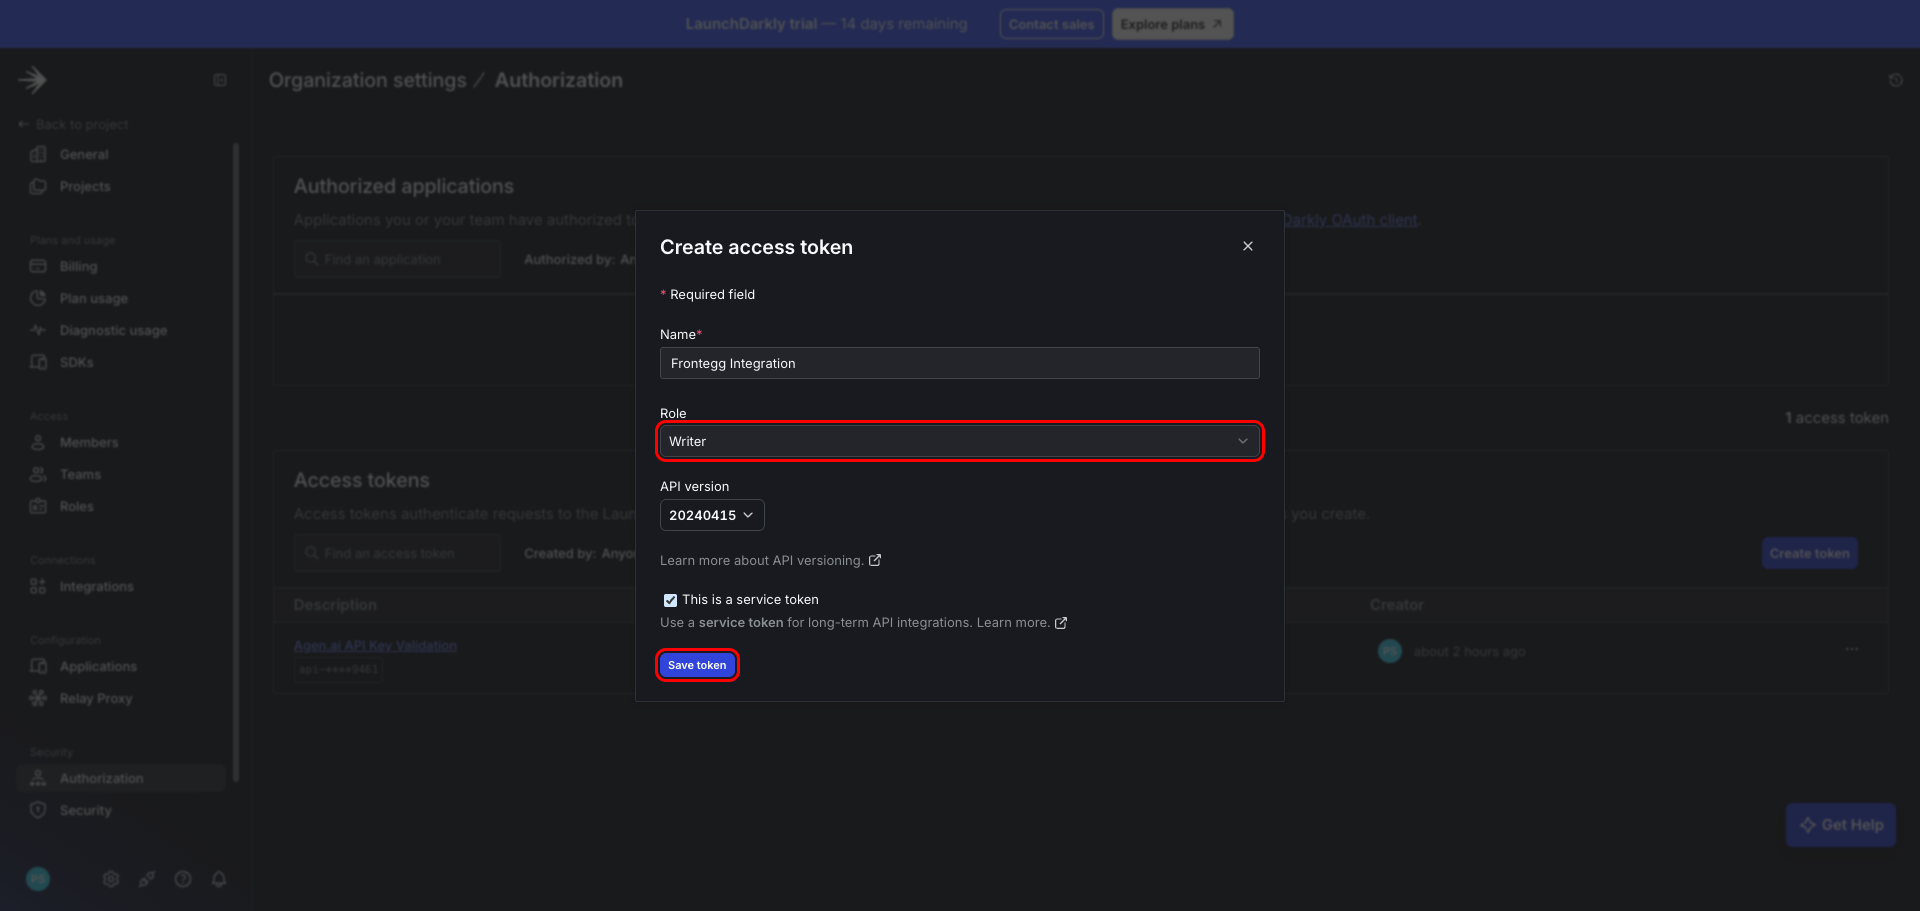Open the help question mark icon
The height and width of the screenshot is (911, 1920).
point(183,879)
